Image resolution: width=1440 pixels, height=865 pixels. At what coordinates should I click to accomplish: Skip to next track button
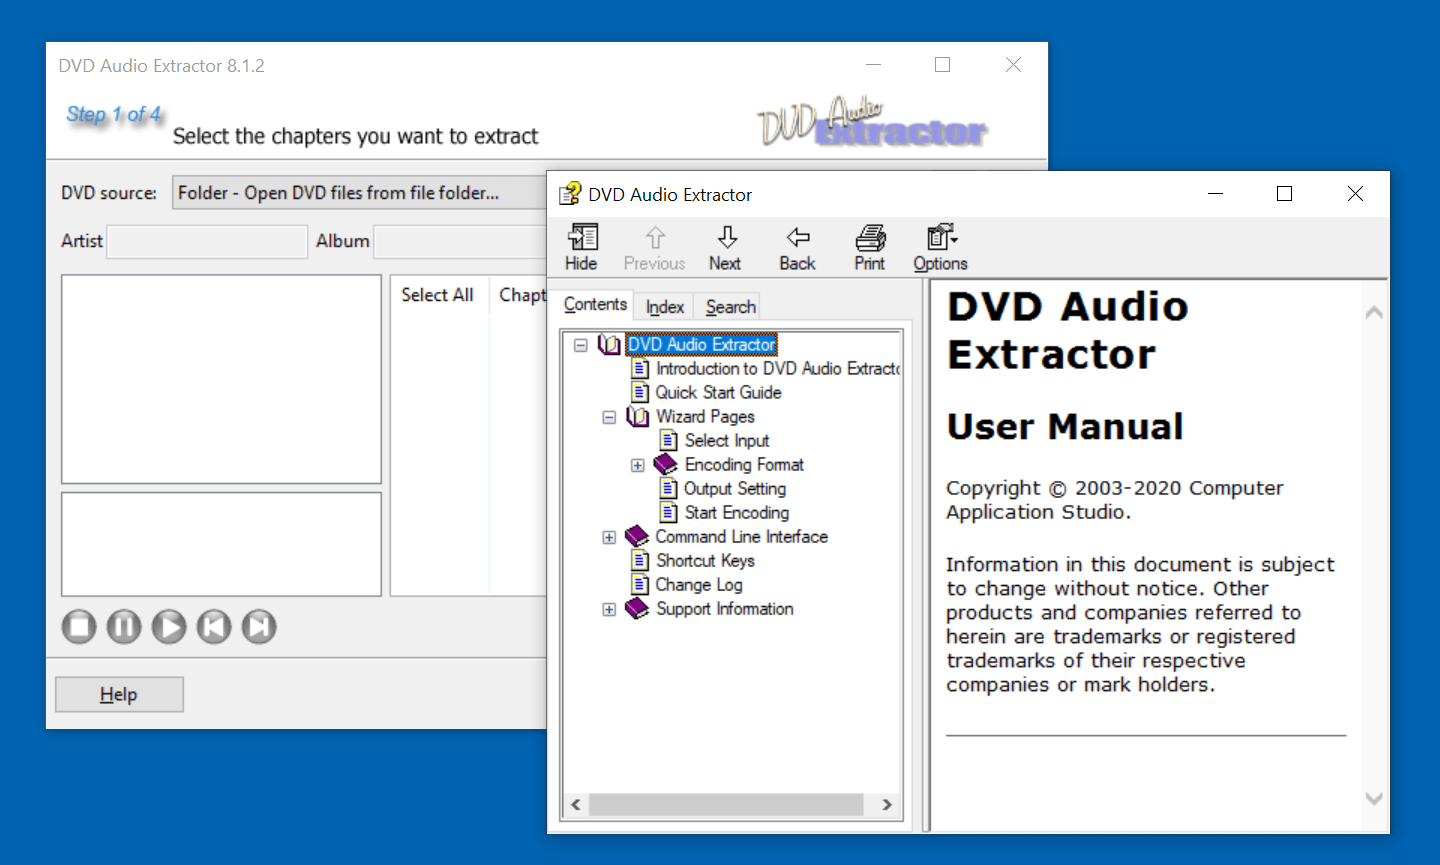tap(259, 627)
